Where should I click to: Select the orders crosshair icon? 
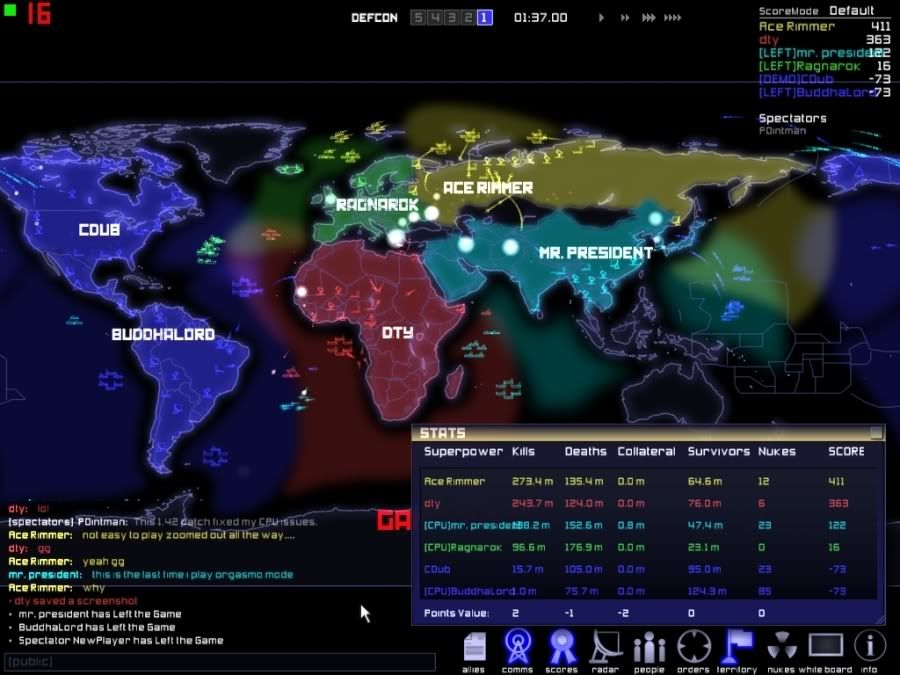click(694, 647)
